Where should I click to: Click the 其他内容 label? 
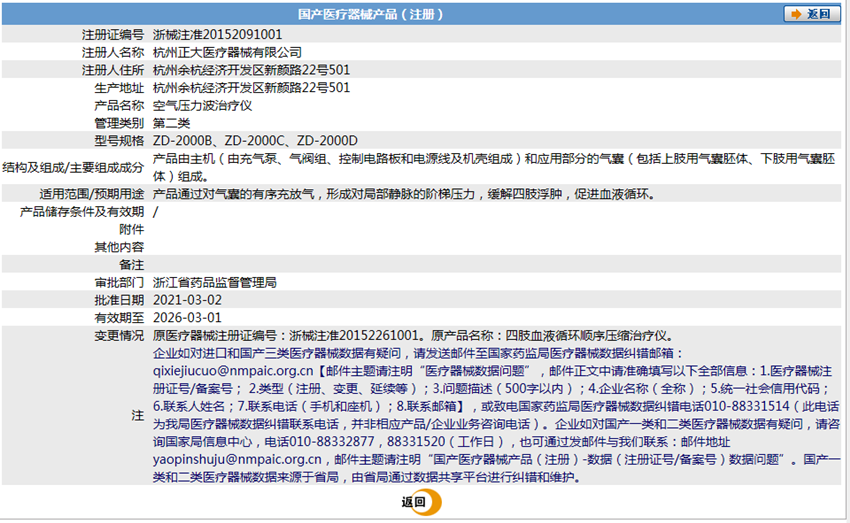(x=119, y=247)
